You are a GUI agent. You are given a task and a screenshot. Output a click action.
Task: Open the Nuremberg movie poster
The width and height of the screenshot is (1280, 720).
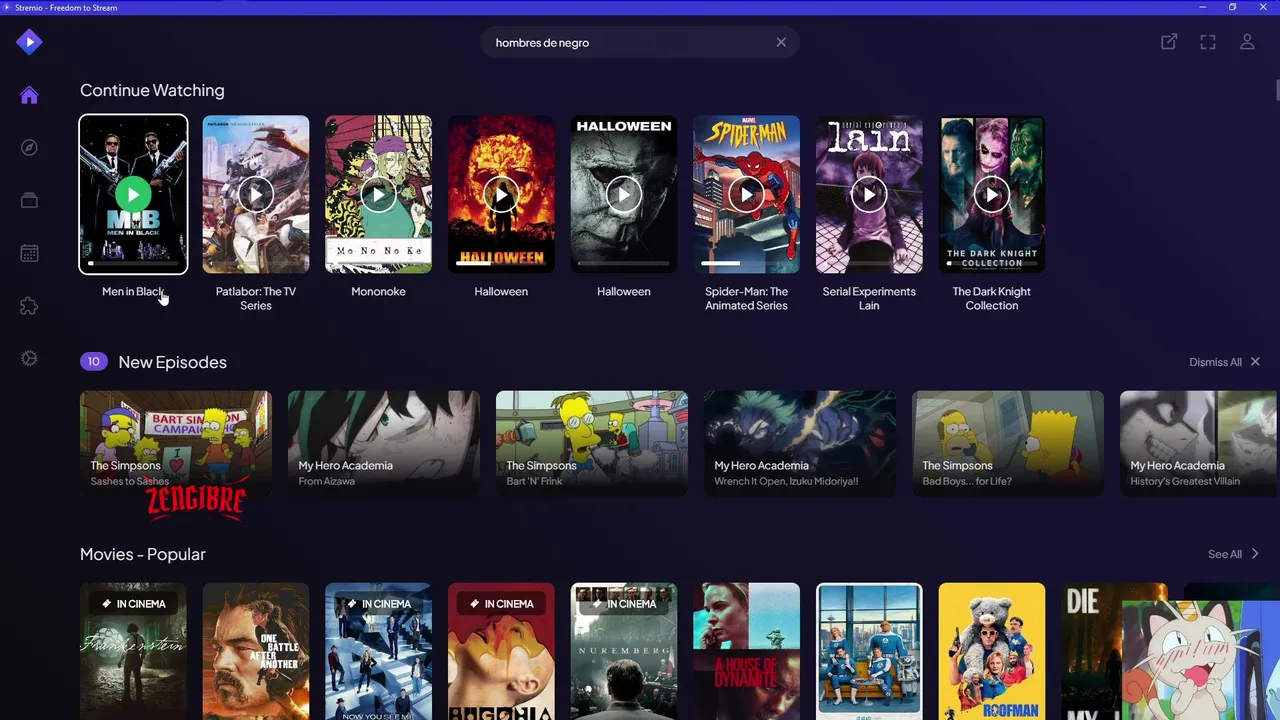(624, 651)
